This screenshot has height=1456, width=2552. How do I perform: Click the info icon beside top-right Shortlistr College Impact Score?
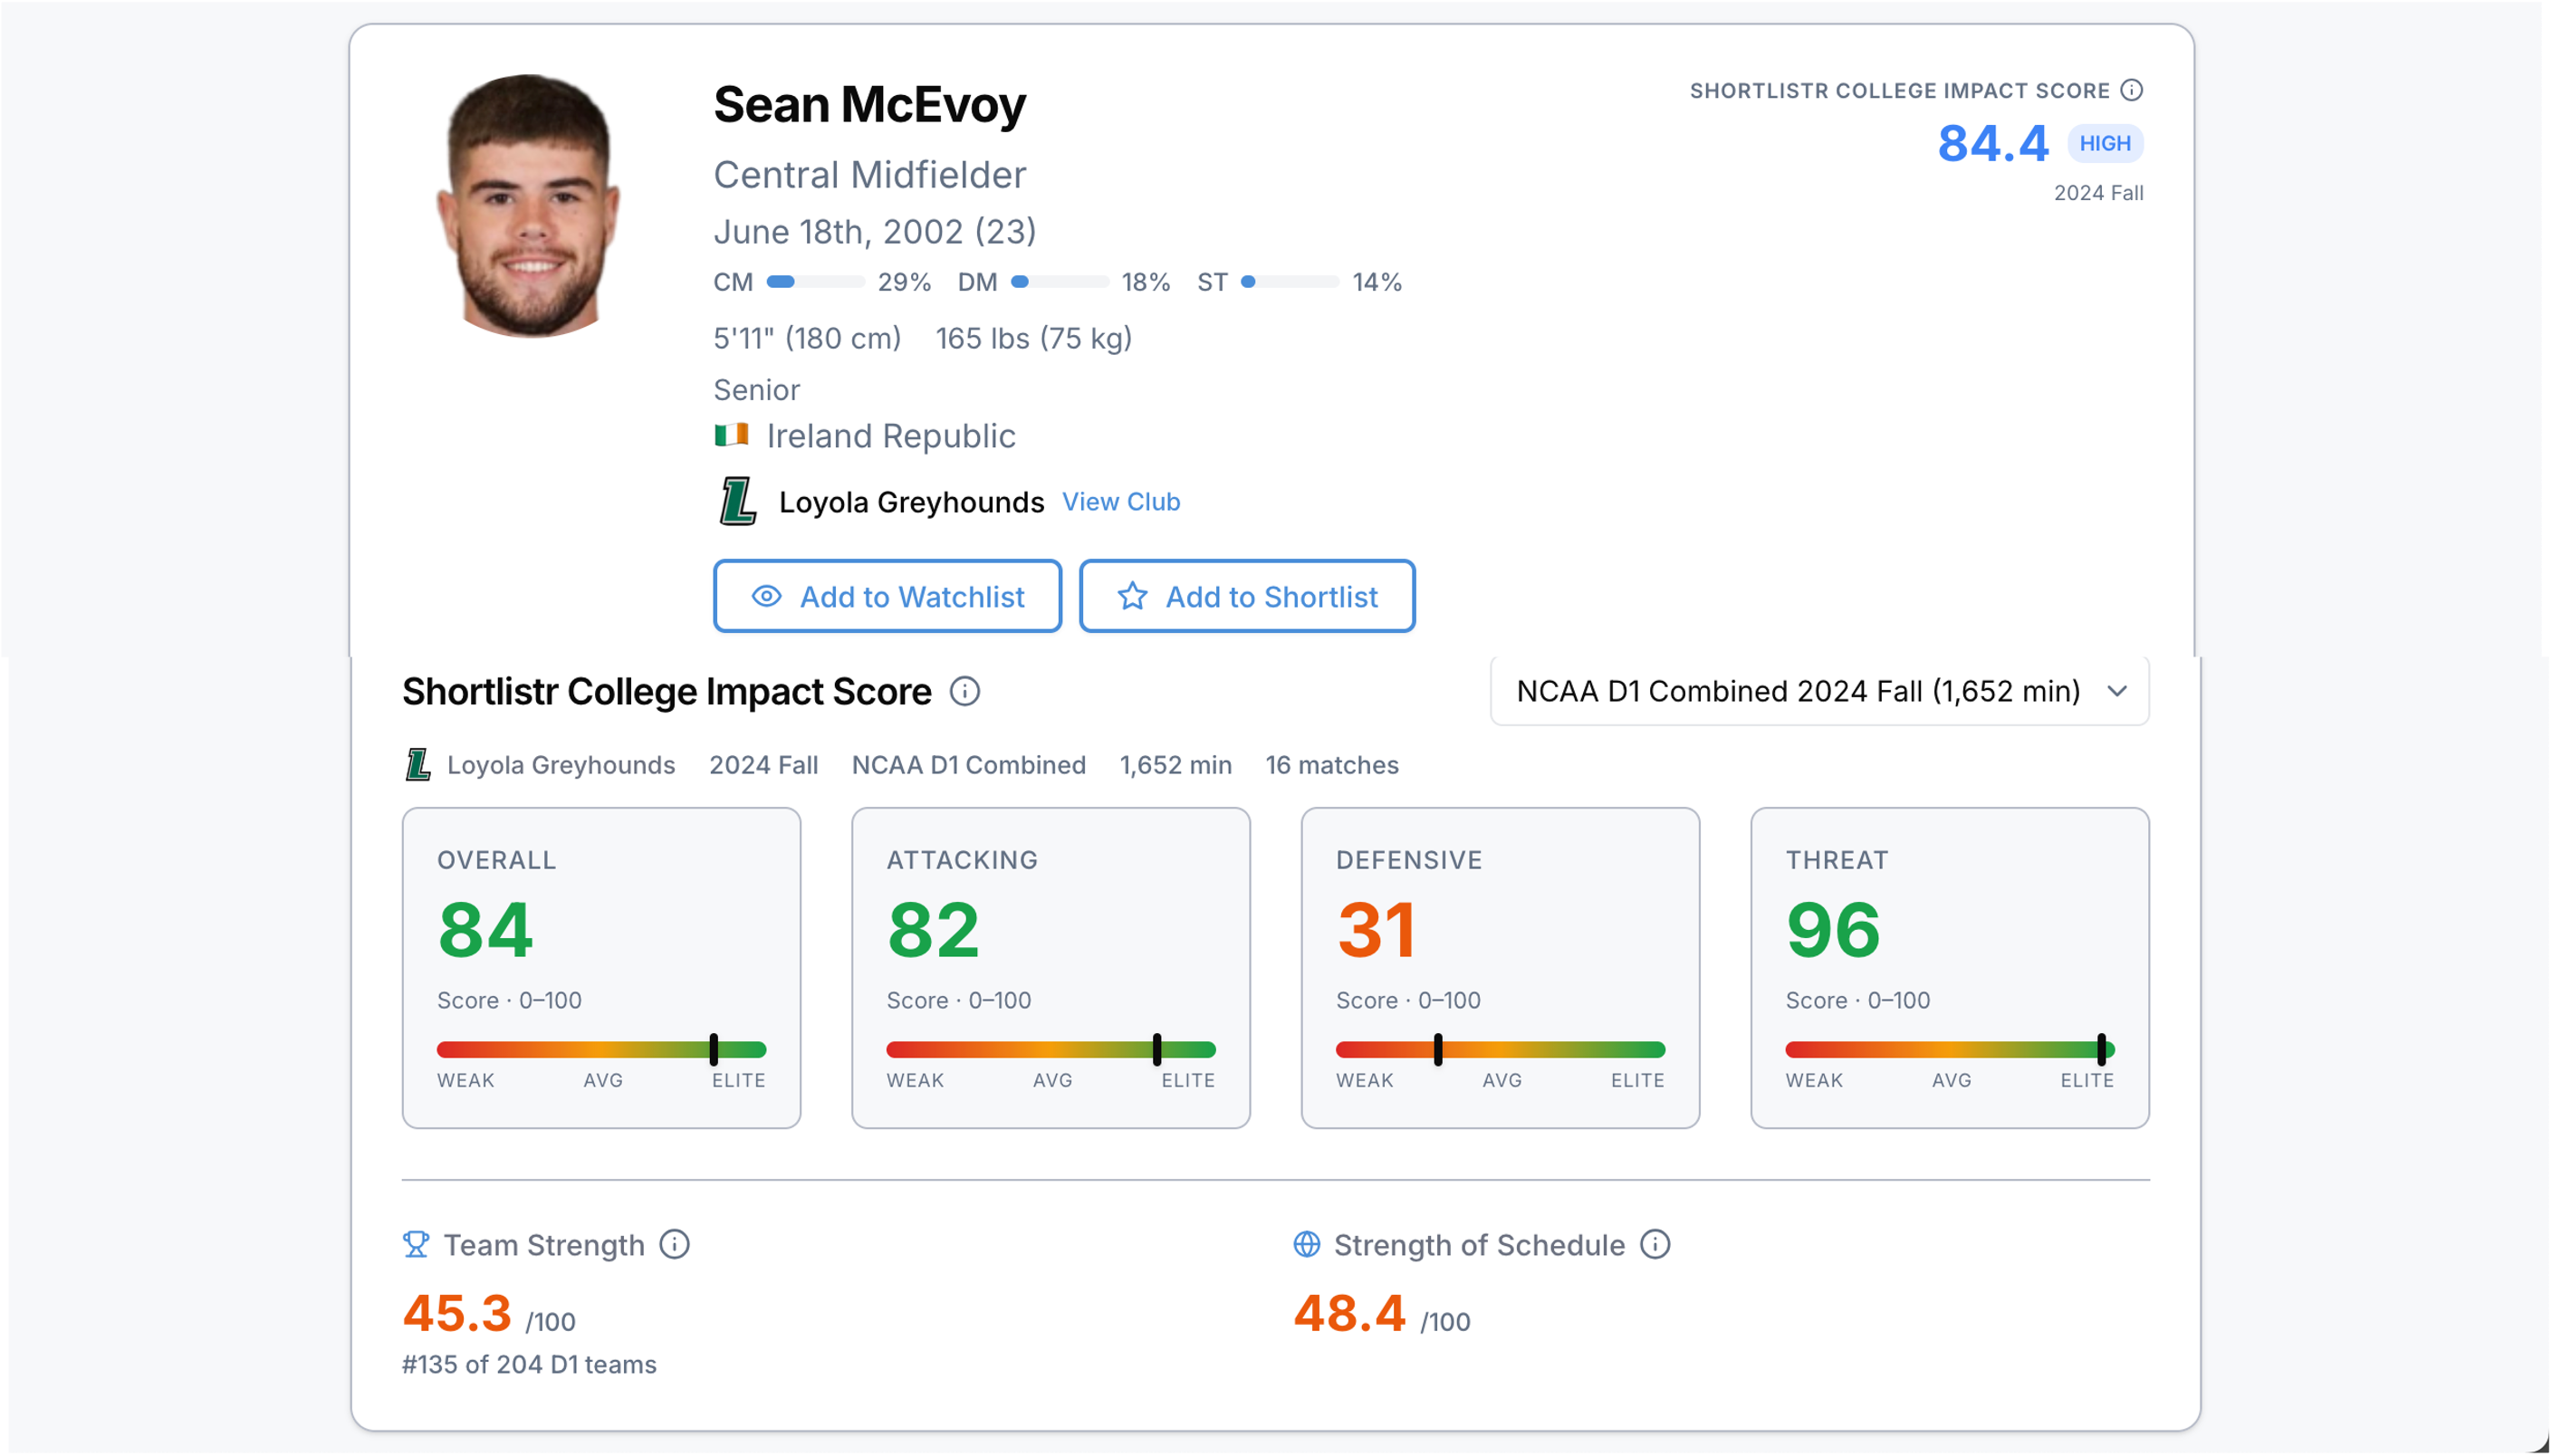click(2131, 90)
